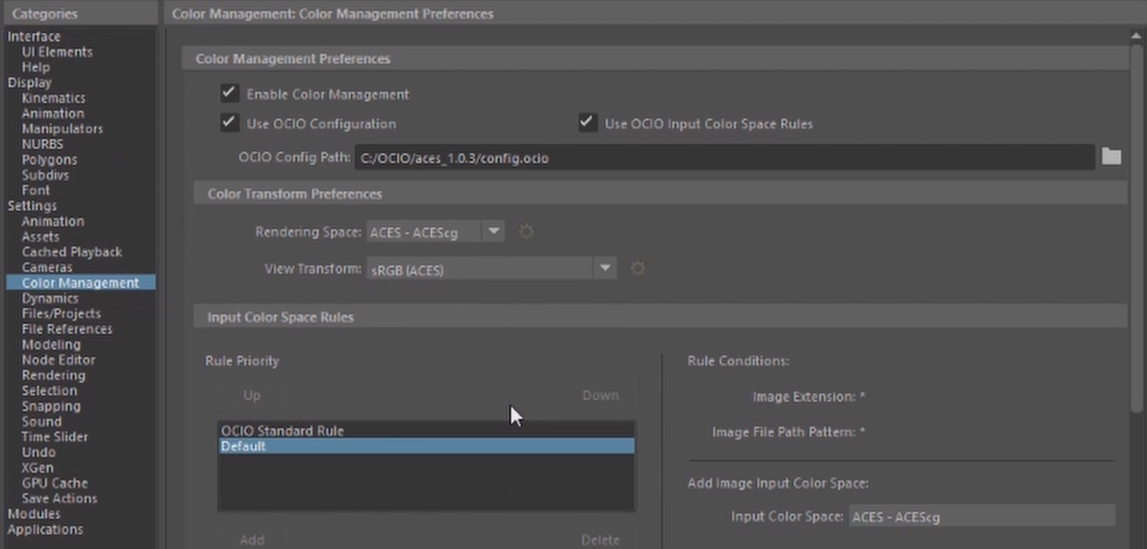Move rule Down in priority
Image resolution: width=1147 pixels, height=549 pixels.
pos(601,395)
